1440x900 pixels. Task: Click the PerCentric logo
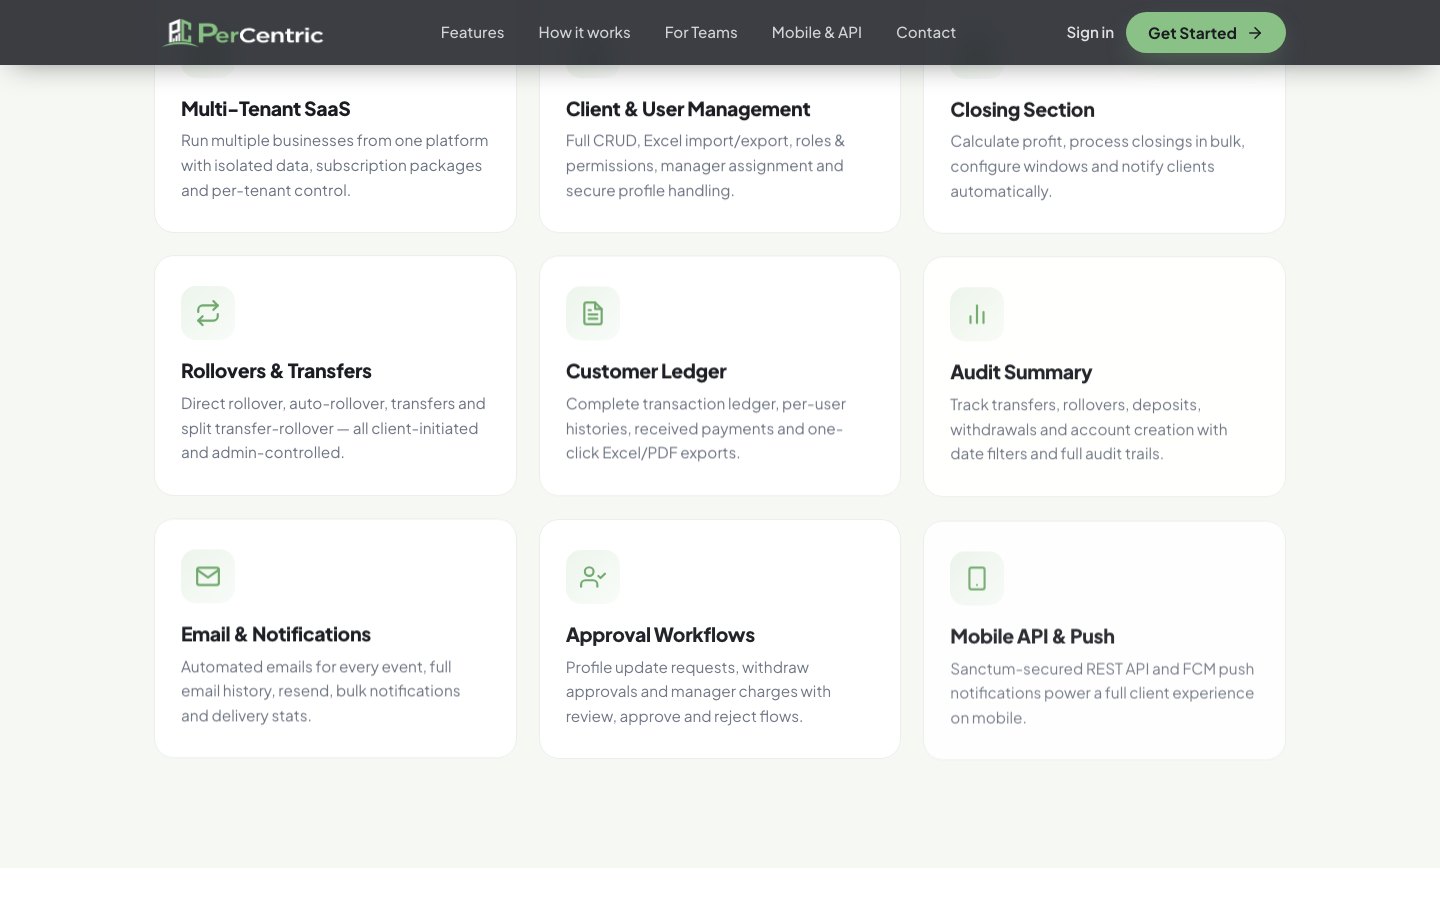click(x=243, y=33)
